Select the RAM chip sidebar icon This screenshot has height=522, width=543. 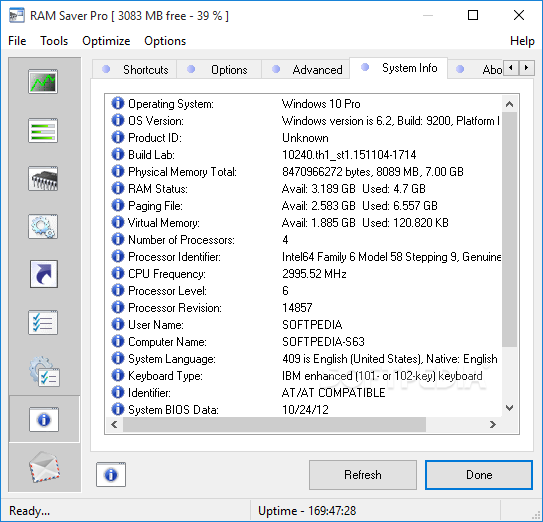click(43, 179)
